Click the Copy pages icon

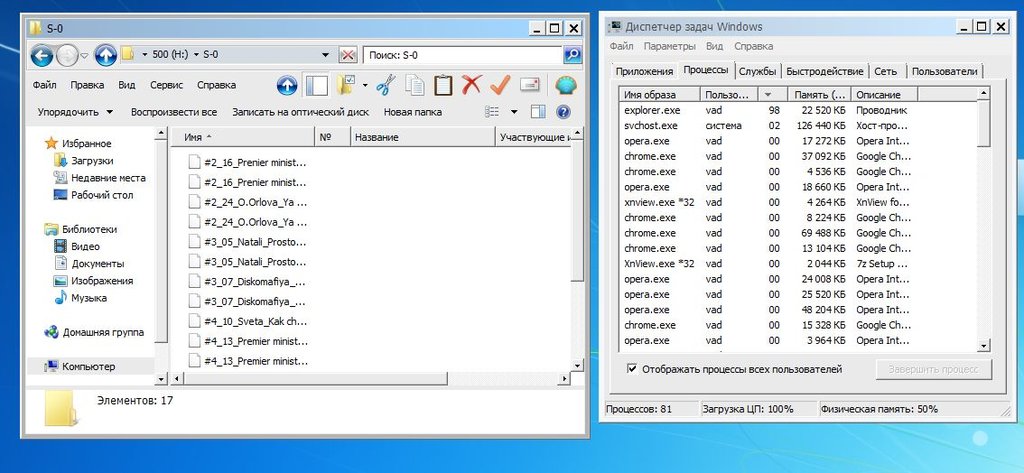click(414, 86)
